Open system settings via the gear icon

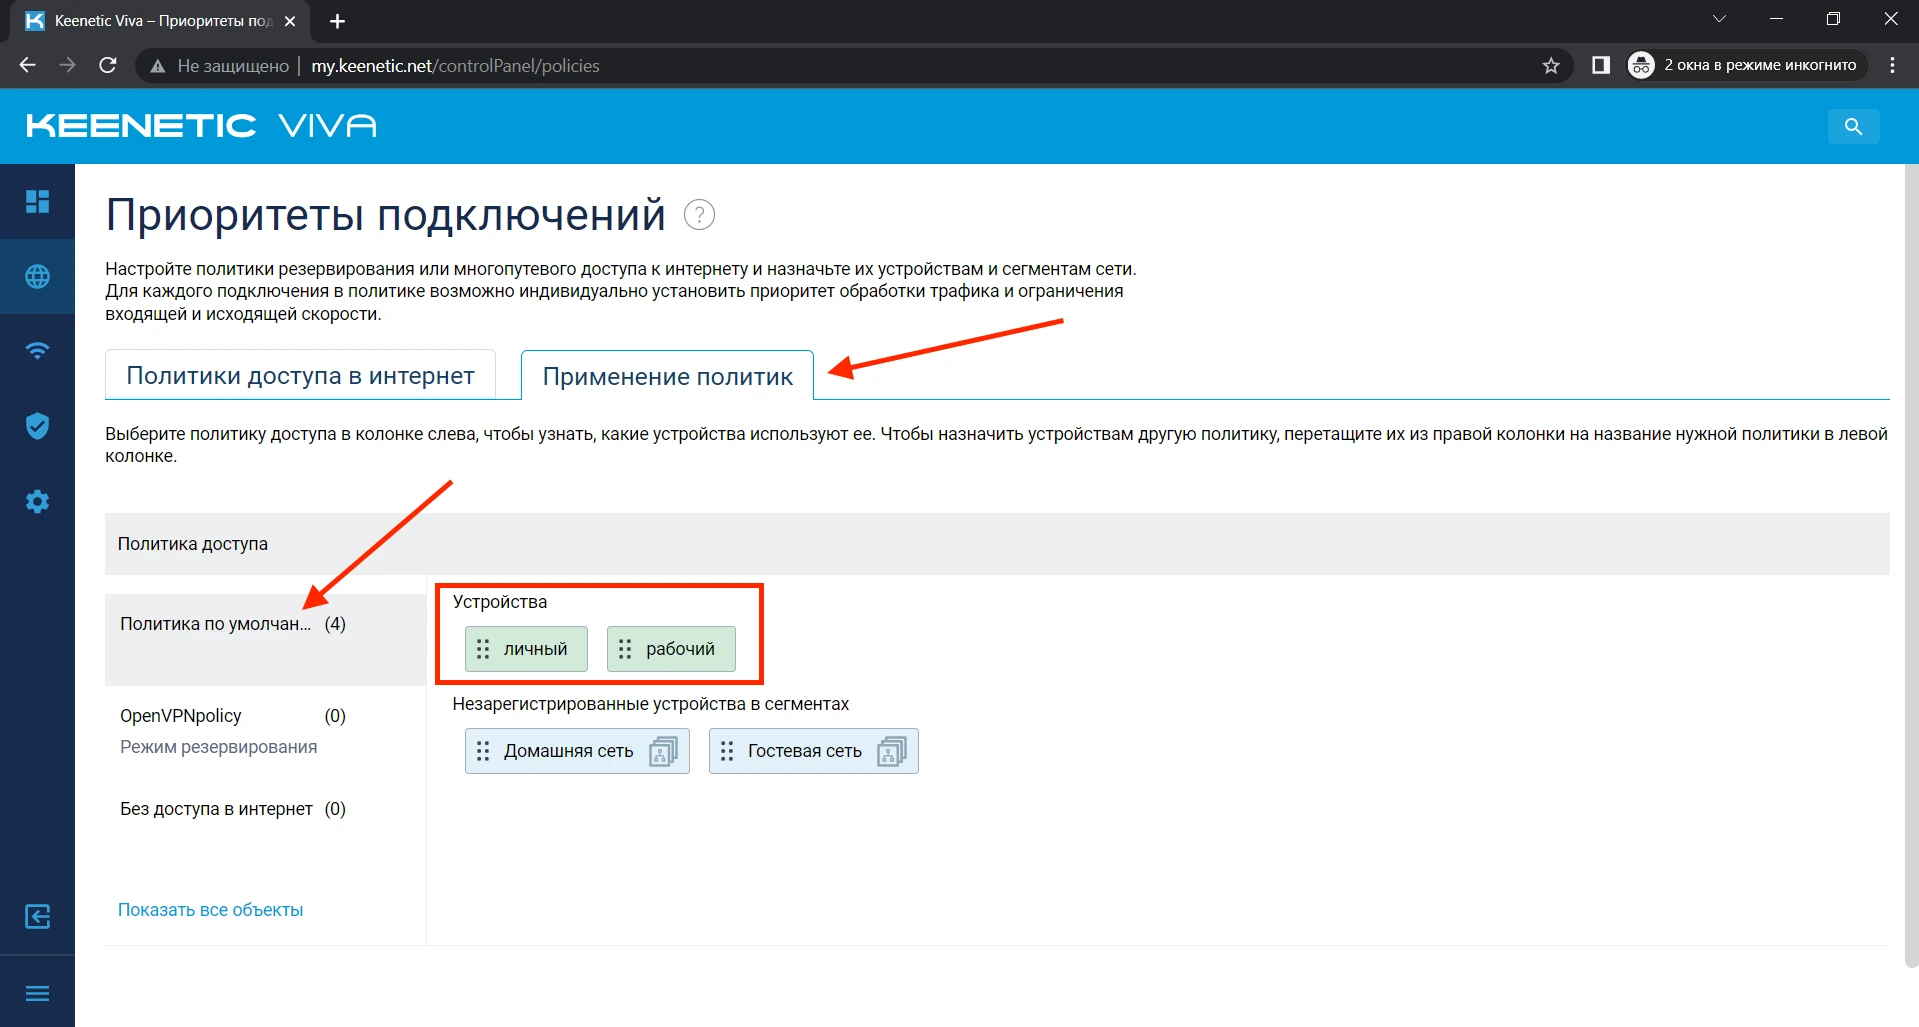[x=38, y=501]
